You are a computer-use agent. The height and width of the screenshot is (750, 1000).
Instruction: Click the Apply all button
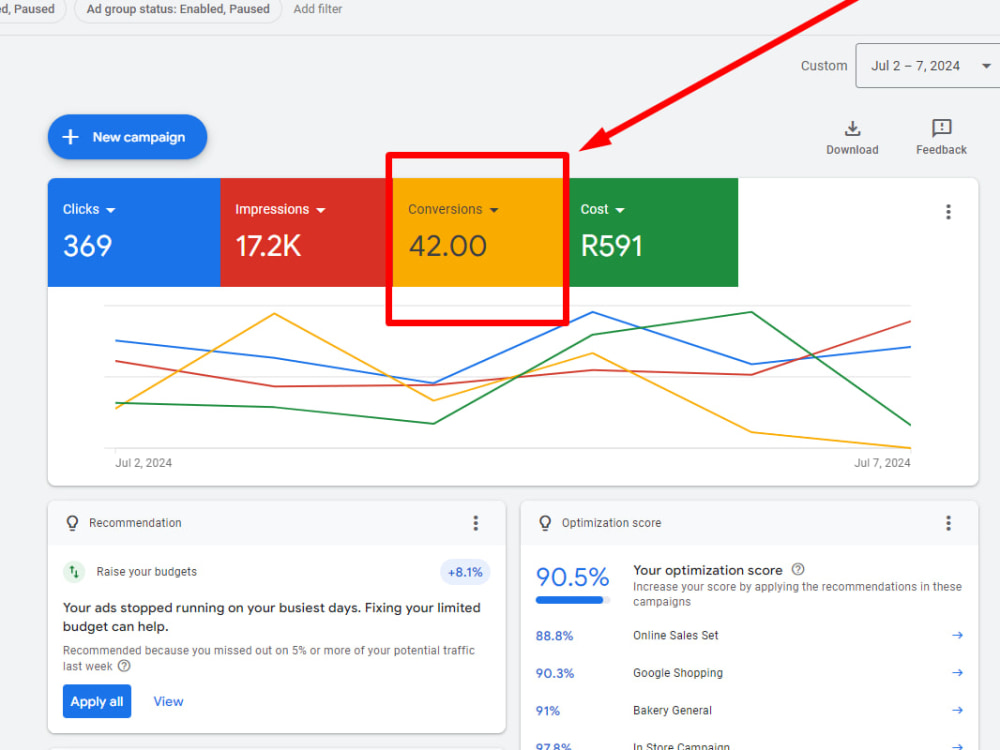[x=97, y=702]
